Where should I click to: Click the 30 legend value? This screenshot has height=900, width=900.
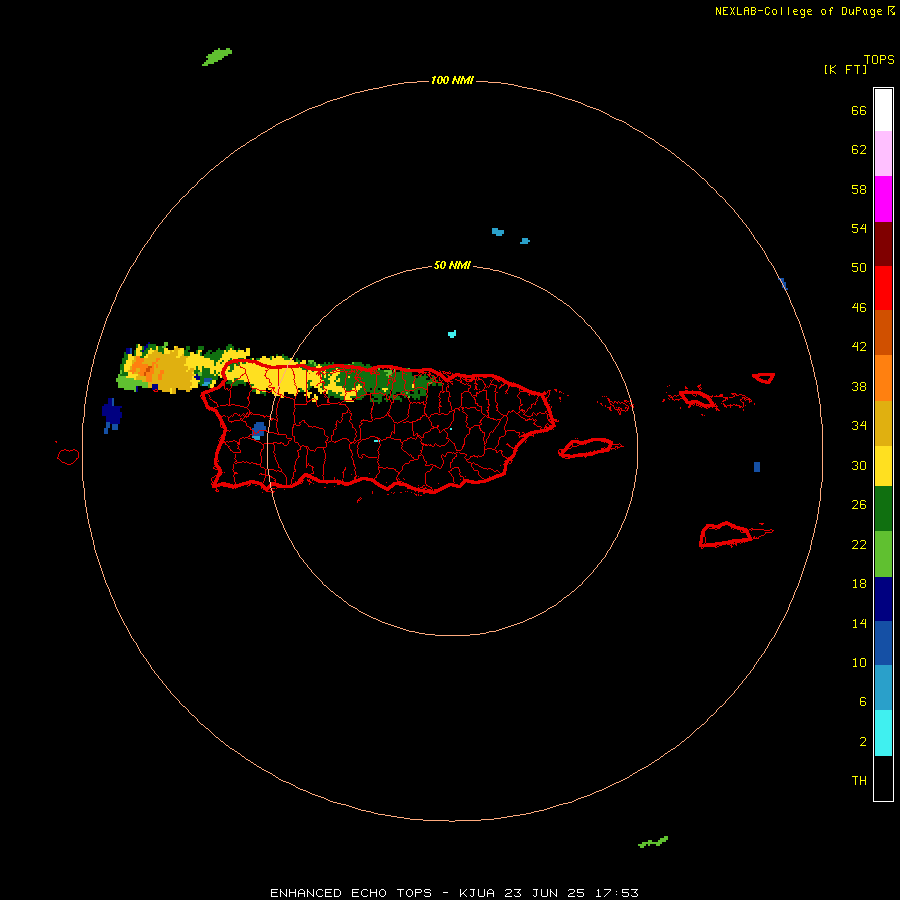[x=859, y=465]
